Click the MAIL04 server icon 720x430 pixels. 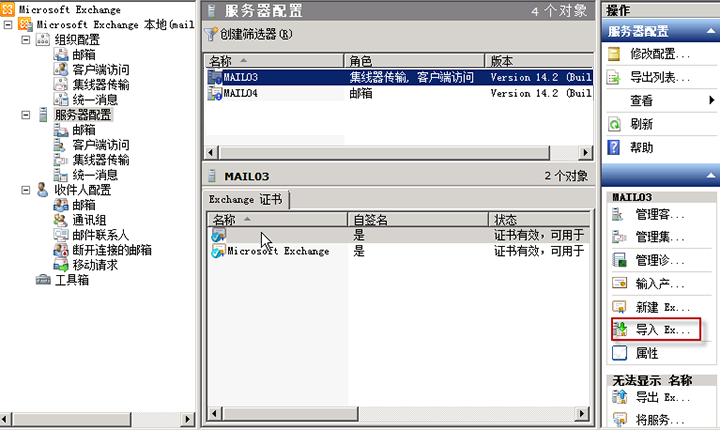(215, 93)
